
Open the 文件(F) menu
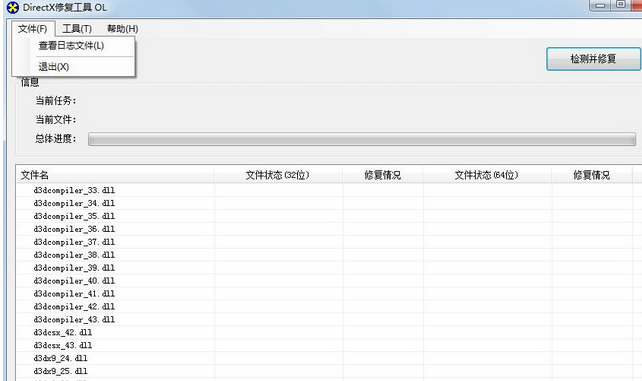click(x=33, y=29)
